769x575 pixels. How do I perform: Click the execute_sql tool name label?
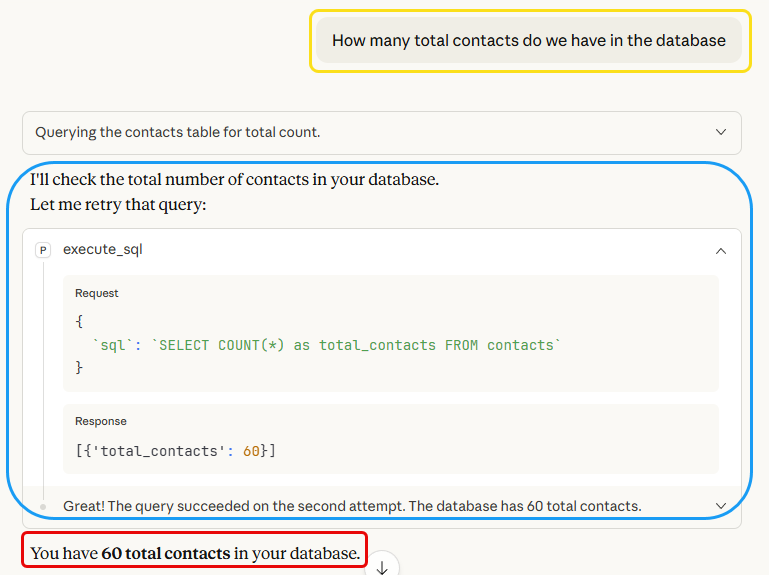(x=102, y=250)
